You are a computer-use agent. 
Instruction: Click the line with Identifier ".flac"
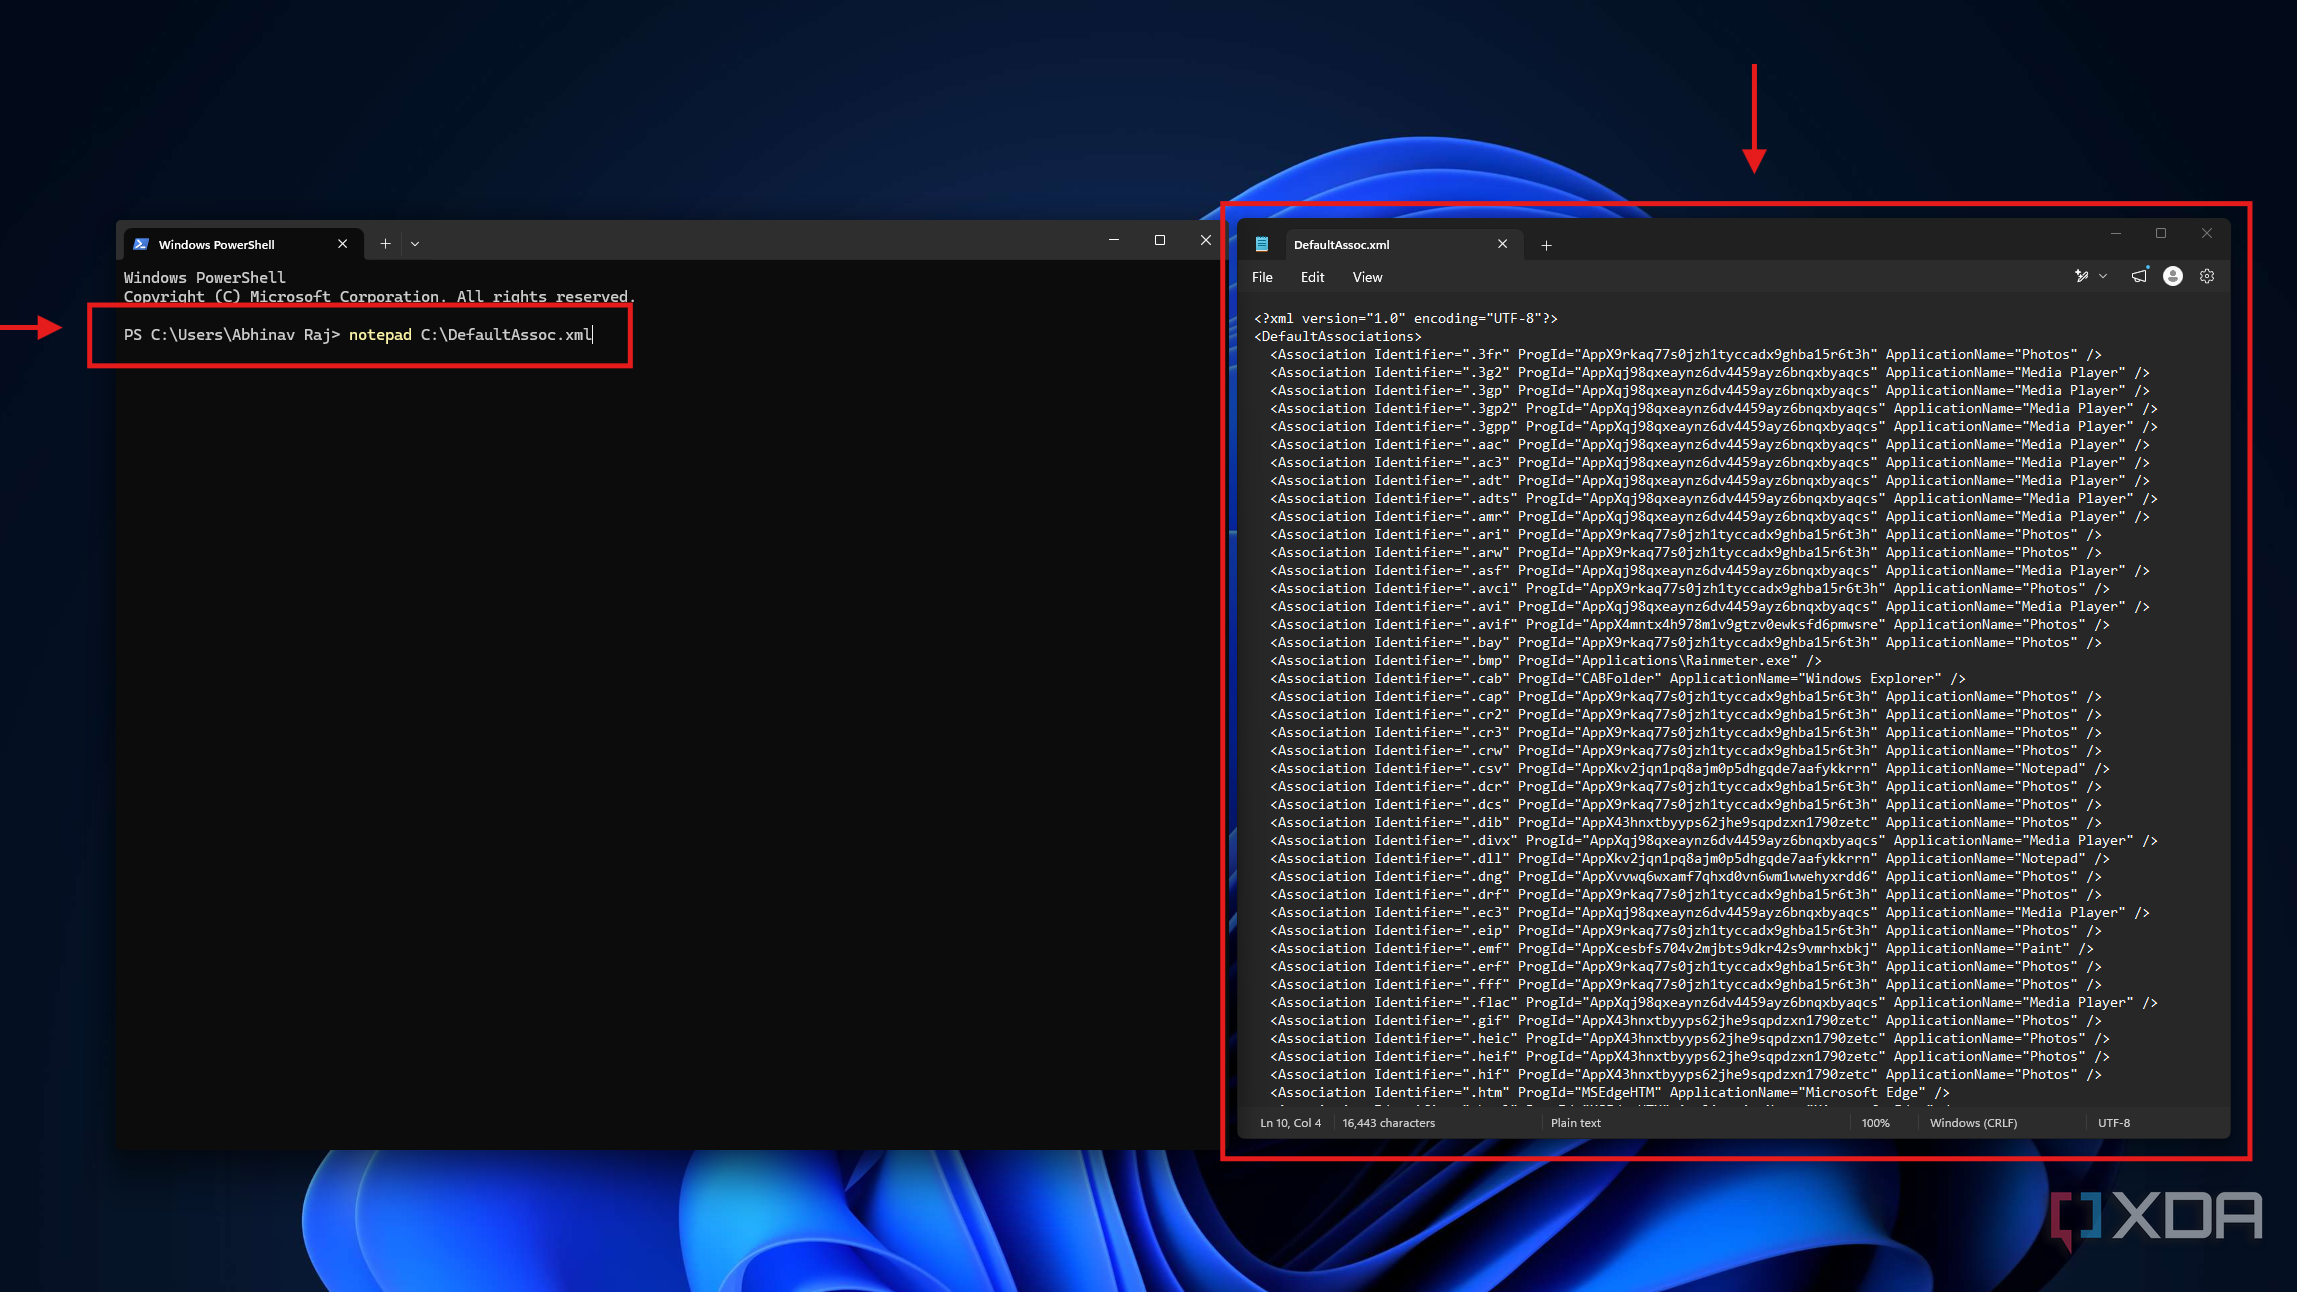coord(1714,1003)
